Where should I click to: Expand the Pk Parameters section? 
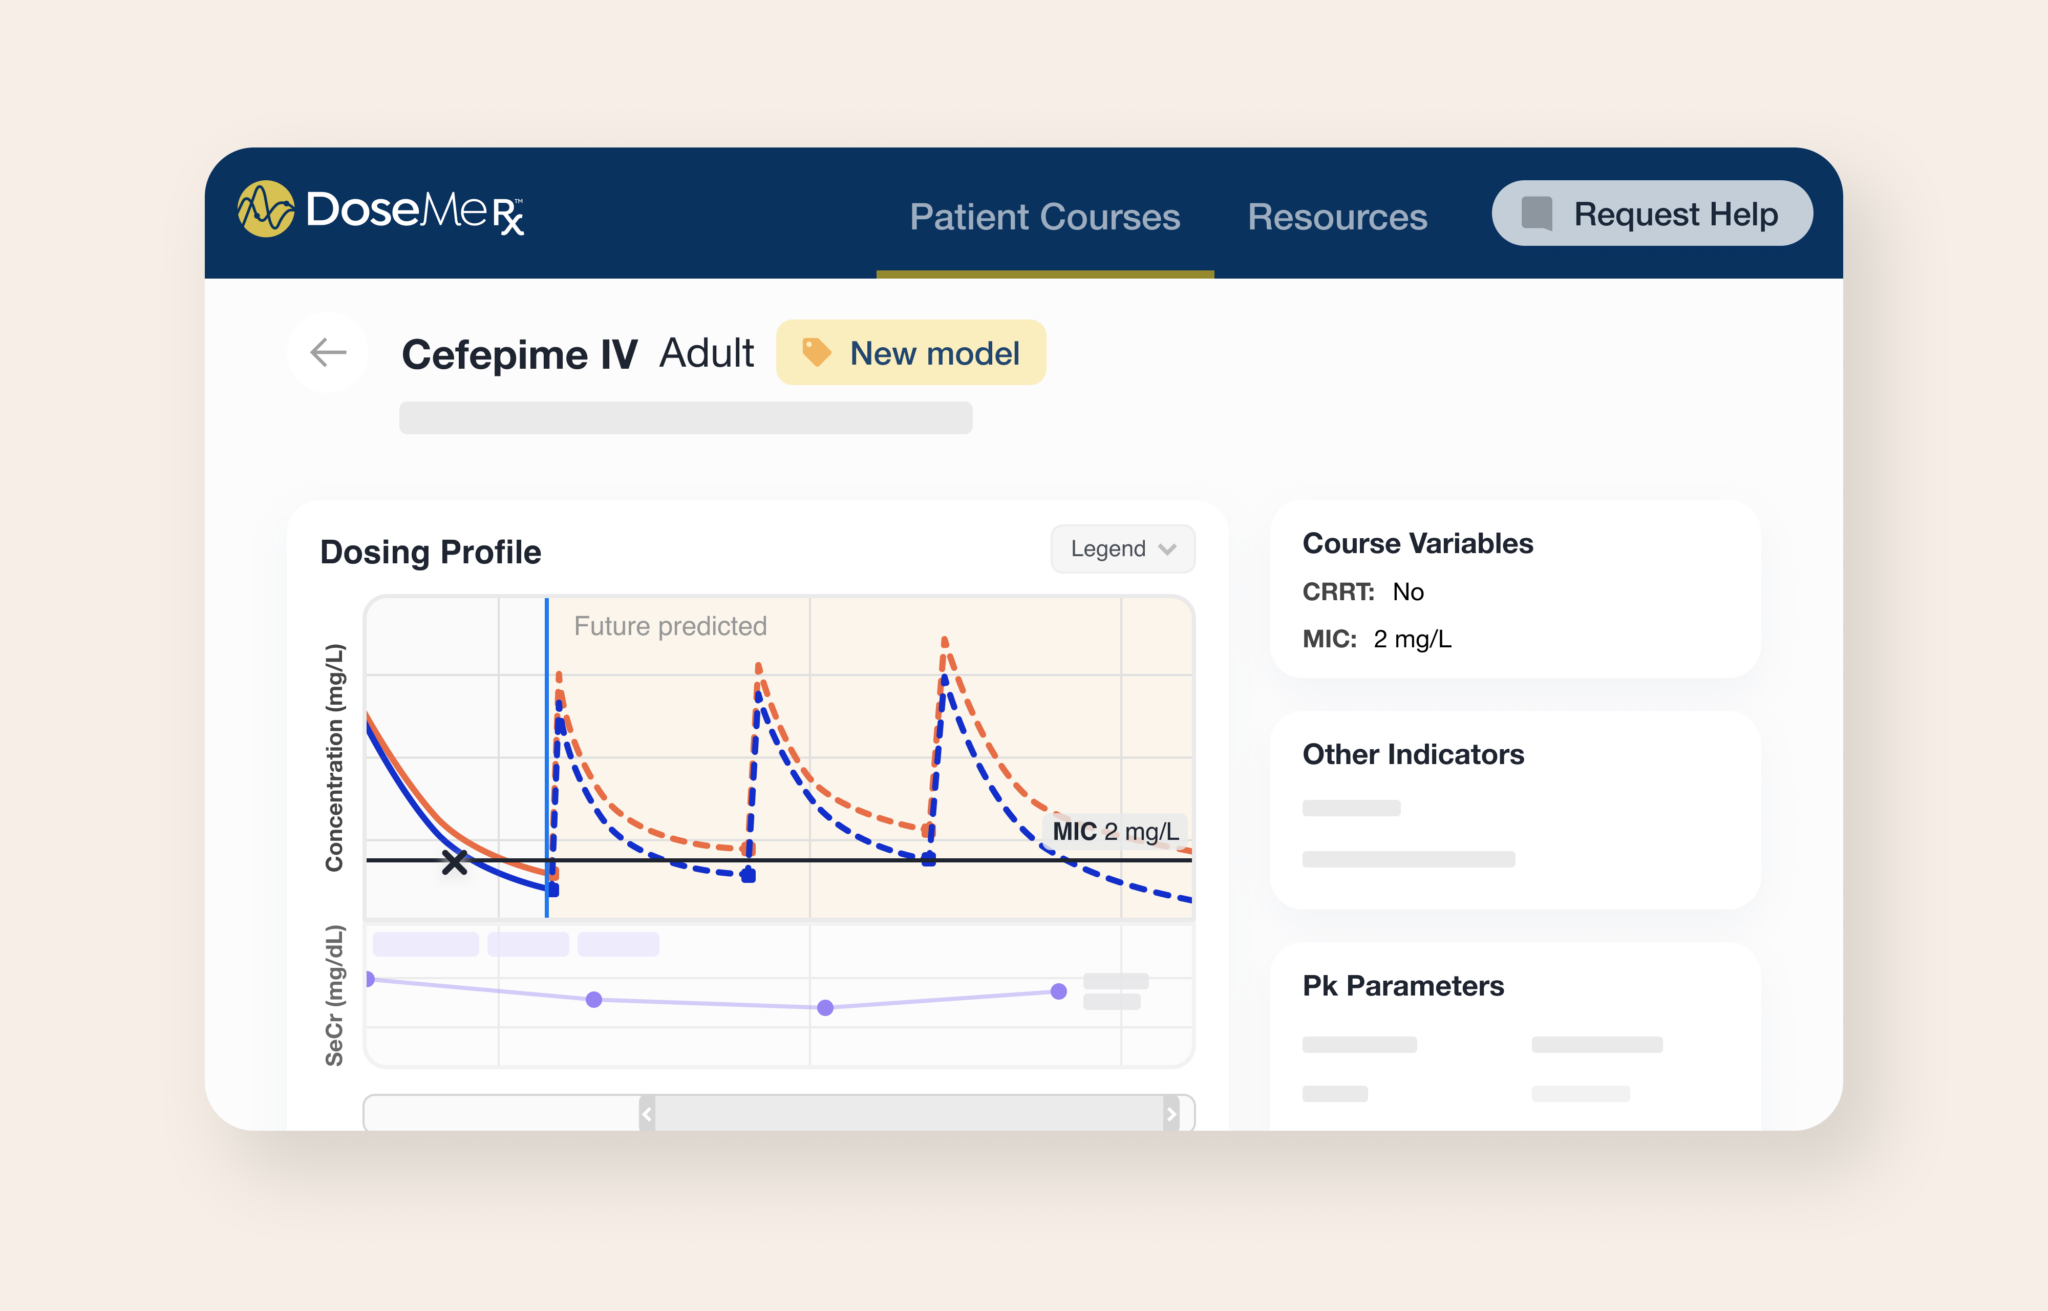coord(1403,985)
